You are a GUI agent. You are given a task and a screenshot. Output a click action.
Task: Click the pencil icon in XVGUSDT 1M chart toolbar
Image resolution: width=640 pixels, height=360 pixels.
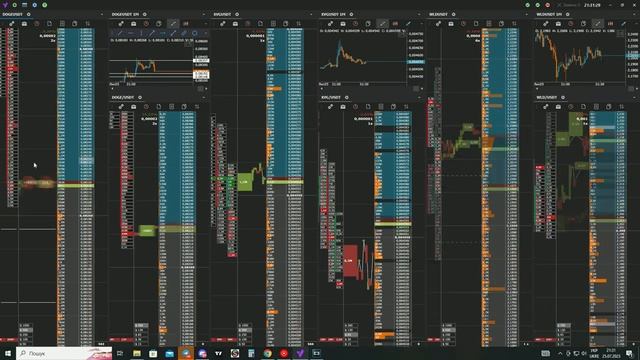pyautogui.click(x=408, y=24)
